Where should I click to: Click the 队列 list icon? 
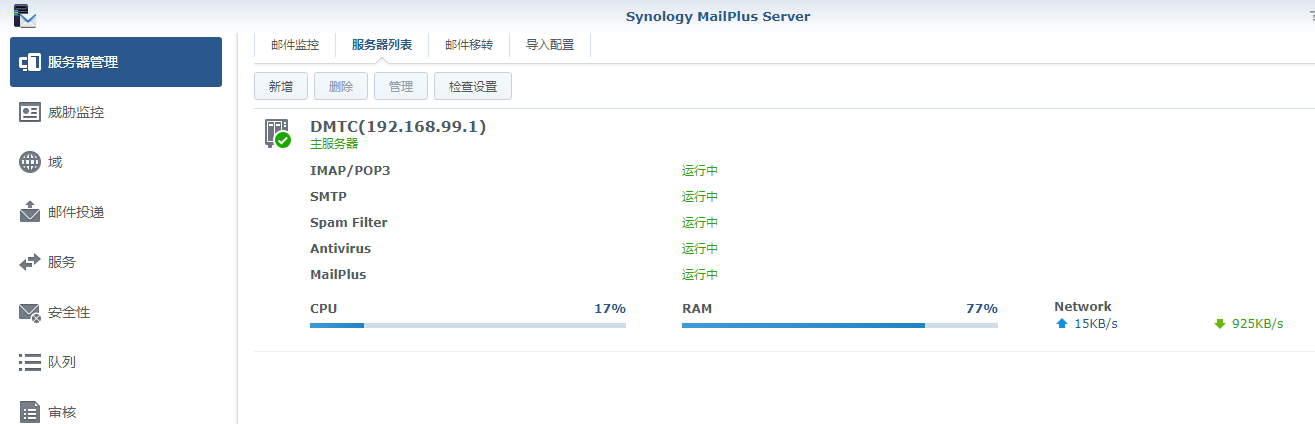click(x=30, y=362)
